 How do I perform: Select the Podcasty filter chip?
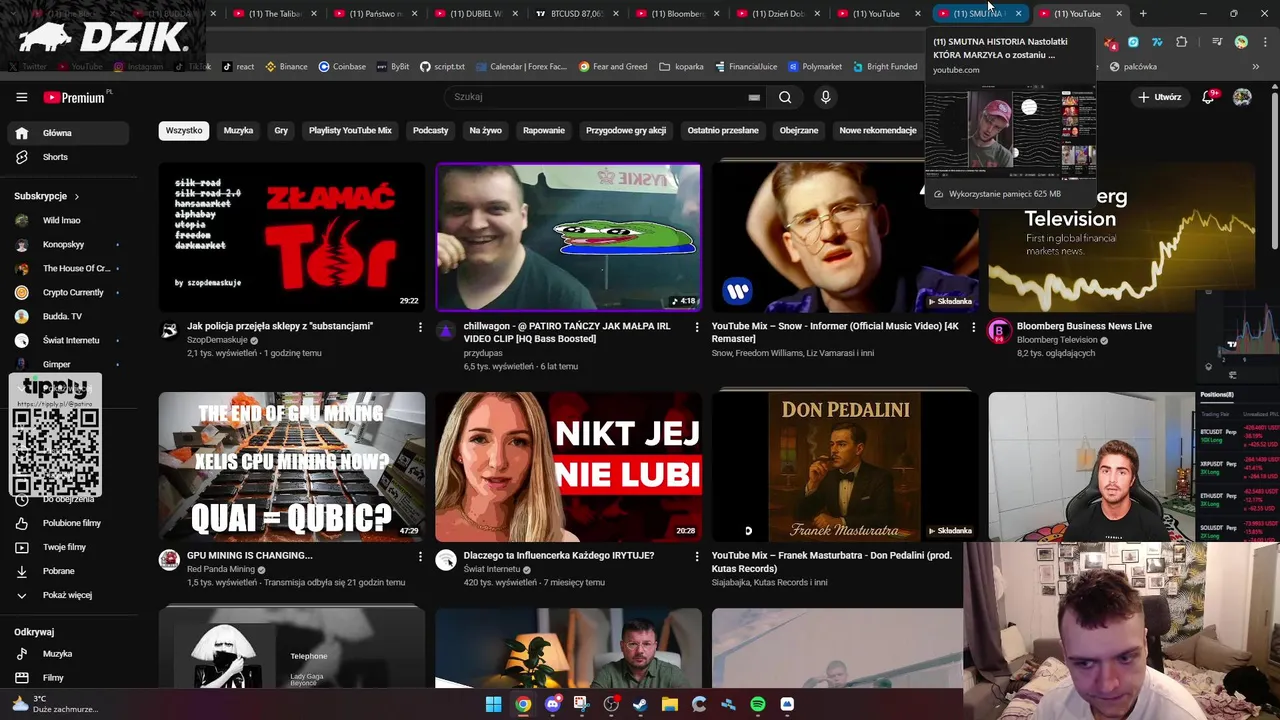[x=431, y=131]
